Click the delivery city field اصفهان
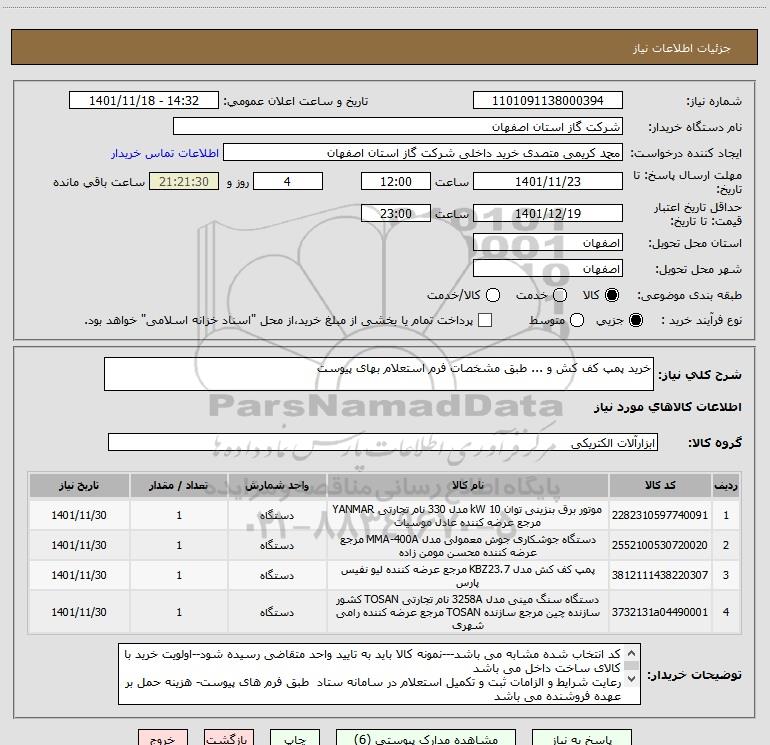This screenshot has width=770, height=745. (x=548, y=268)
